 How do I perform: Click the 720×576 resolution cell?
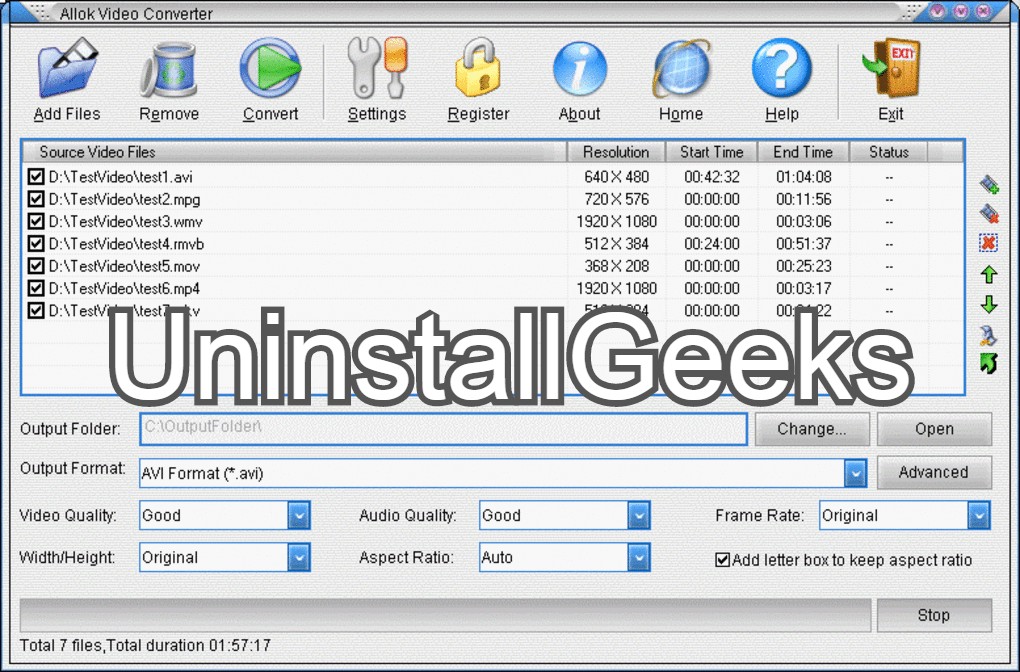pos(616,199)
